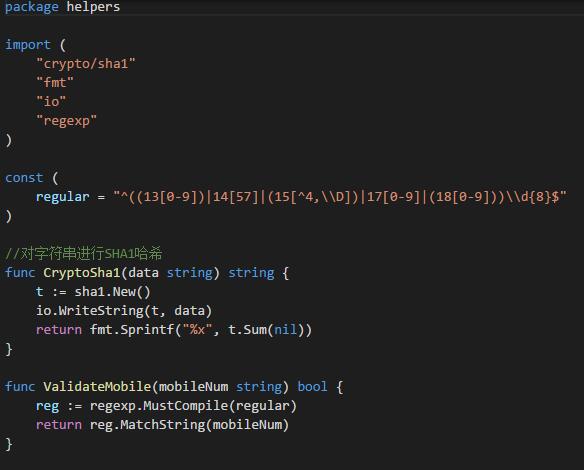The image size is (584, 470).
Task: Click the package helpers declaration line
Action: 63,7
